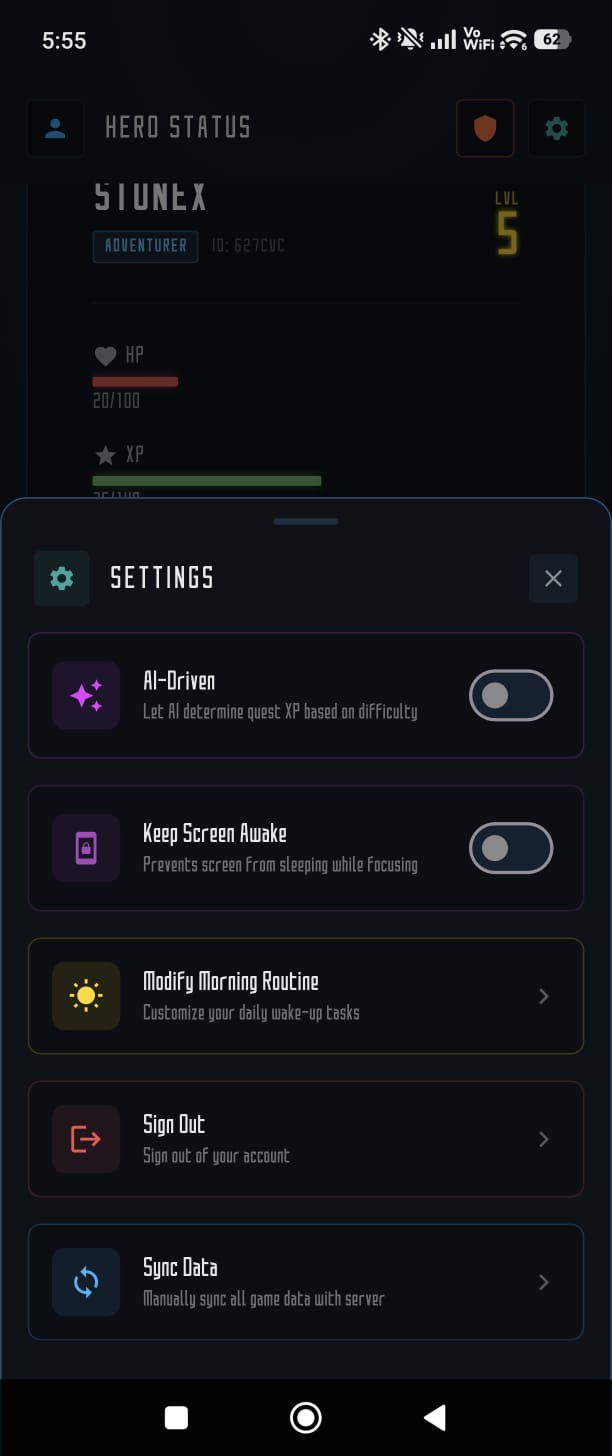Tap the red Sign Out arrow icon
Screen dimensions: 612x1456
[x=86, y=1139]
